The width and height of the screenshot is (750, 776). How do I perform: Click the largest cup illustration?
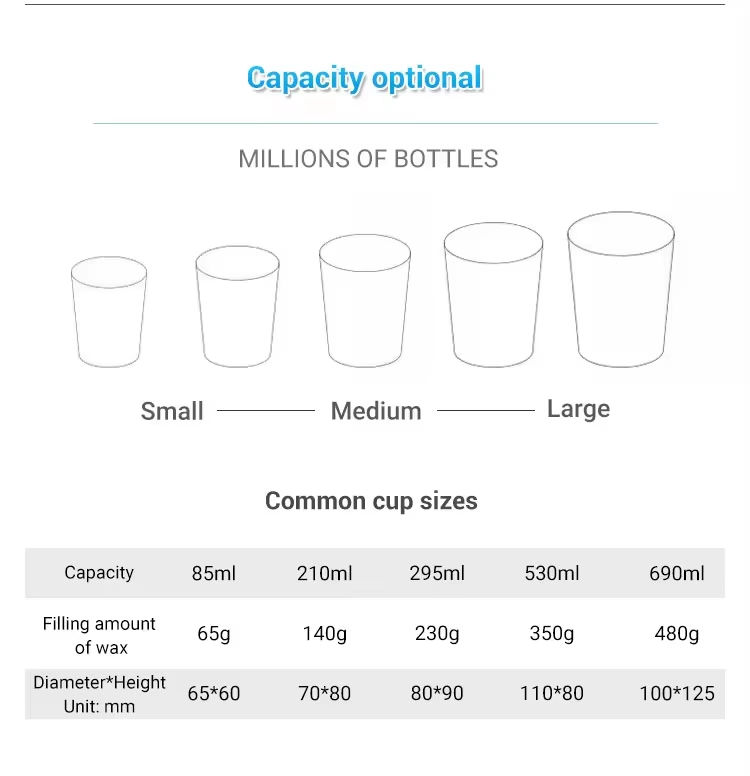[x=621, y=289]
